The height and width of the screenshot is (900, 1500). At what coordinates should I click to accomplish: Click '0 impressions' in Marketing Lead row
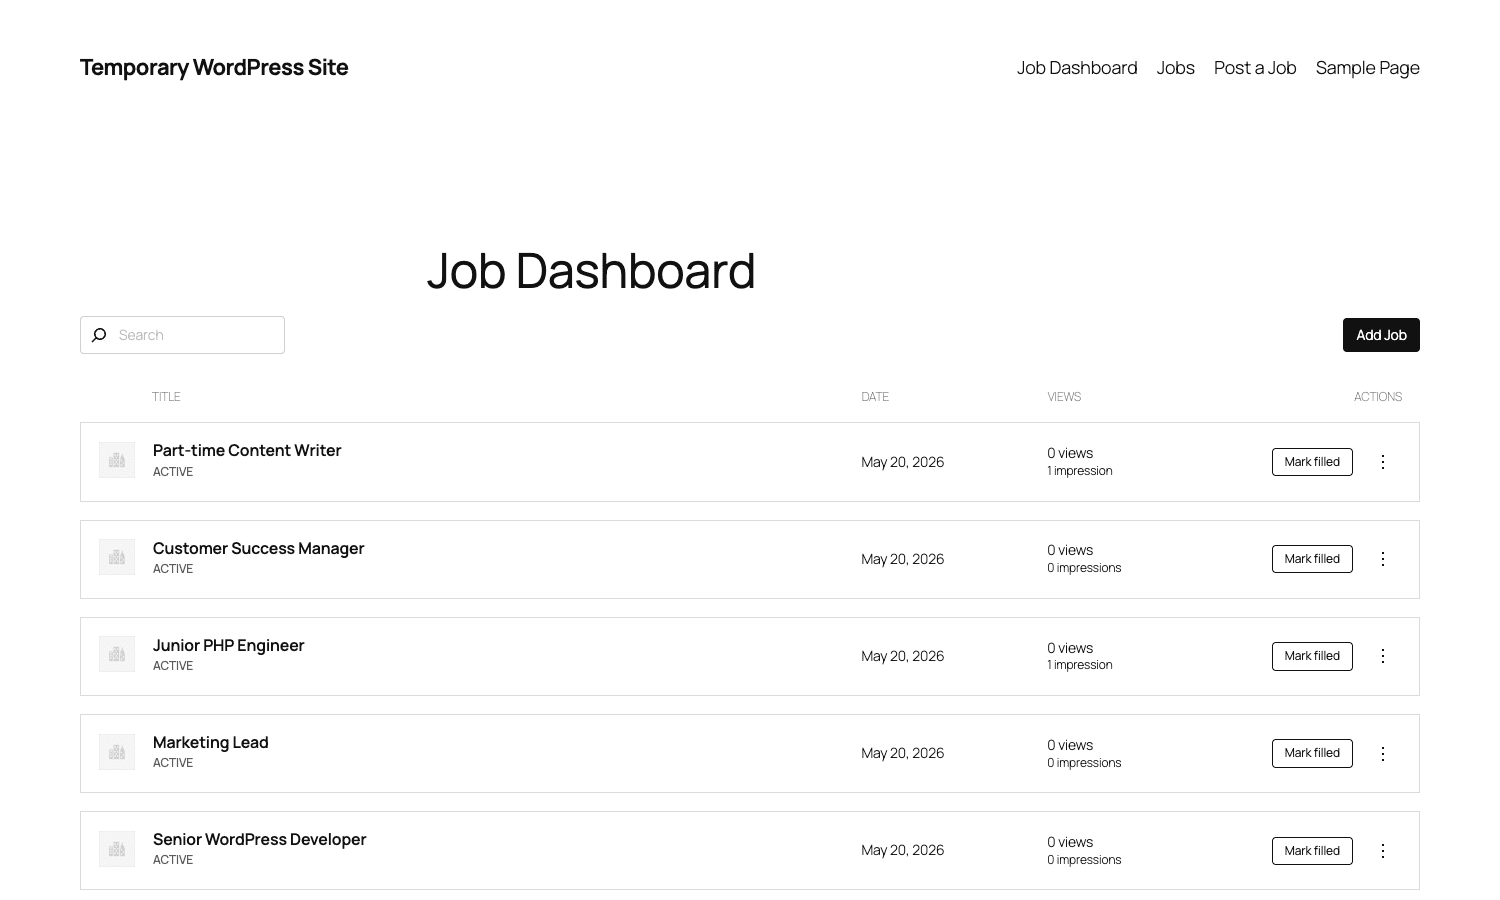click(1084, 763)
